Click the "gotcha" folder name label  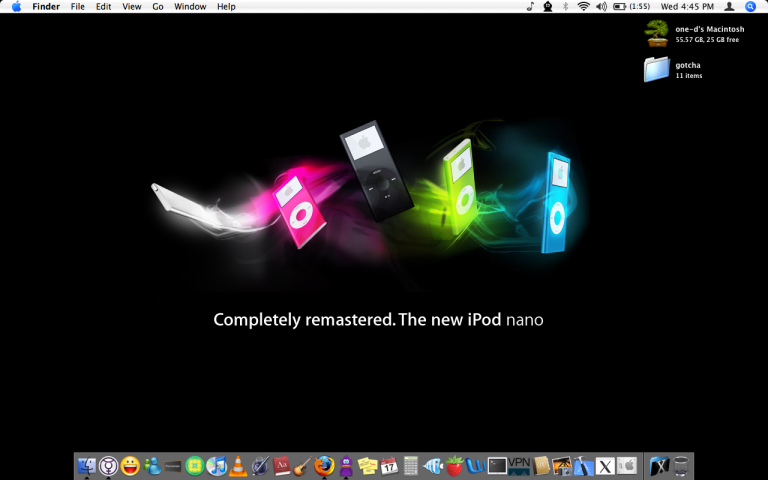click(x=688, y=65)
